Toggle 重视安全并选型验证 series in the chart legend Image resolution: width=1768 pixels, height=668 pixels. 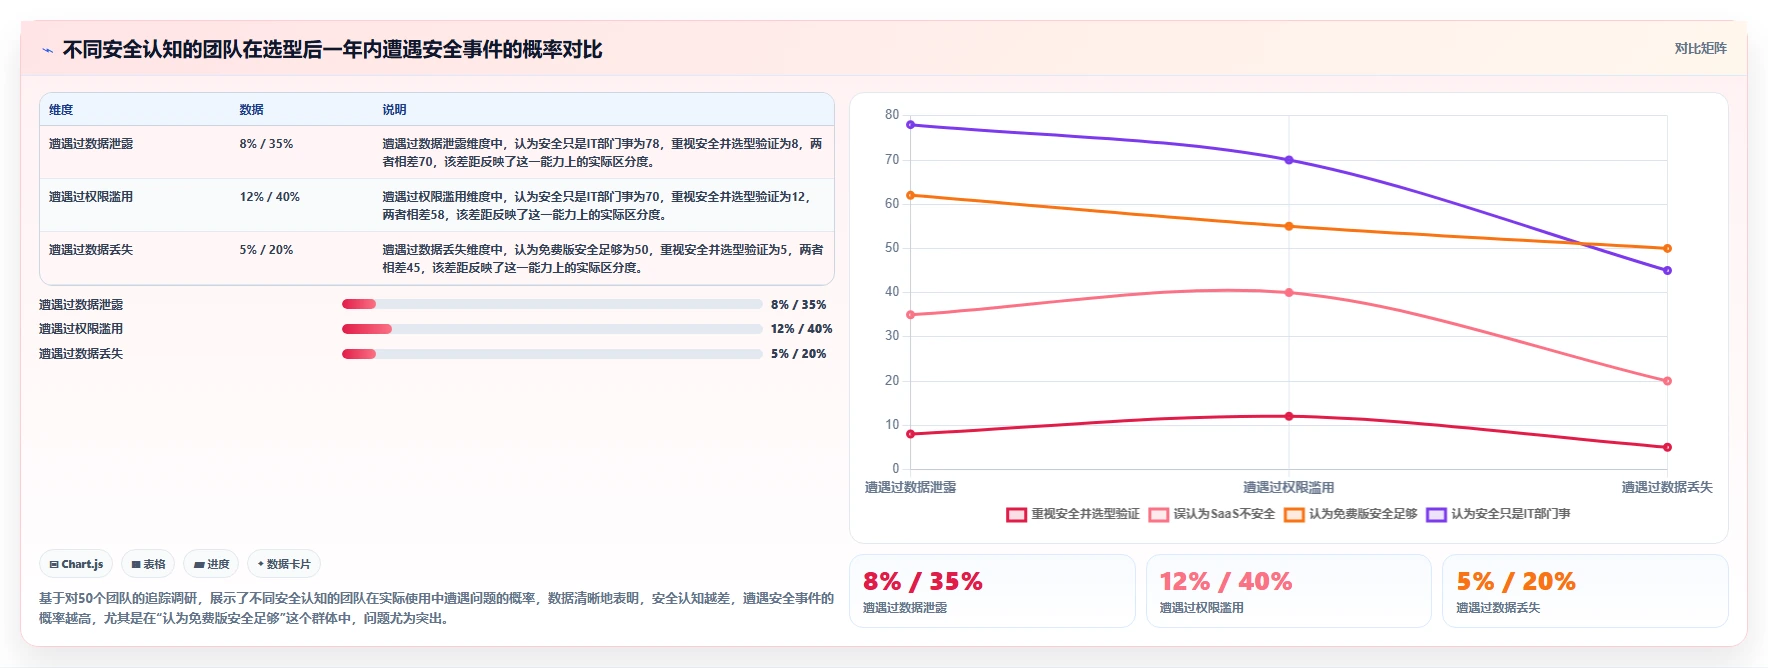point(1073,514)
